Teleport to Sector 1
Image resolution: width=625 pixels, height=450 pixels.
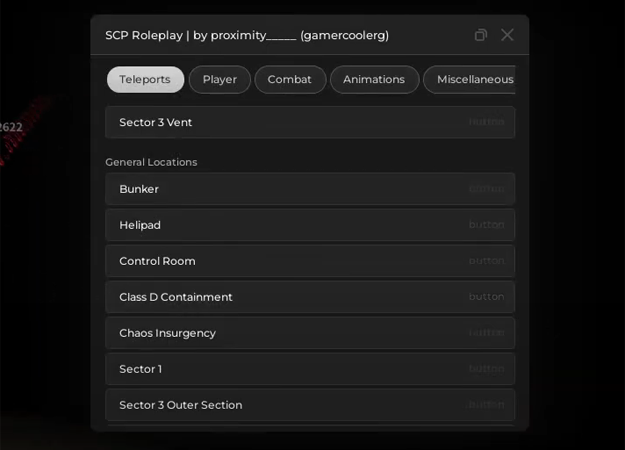click(x=310, y=369)
